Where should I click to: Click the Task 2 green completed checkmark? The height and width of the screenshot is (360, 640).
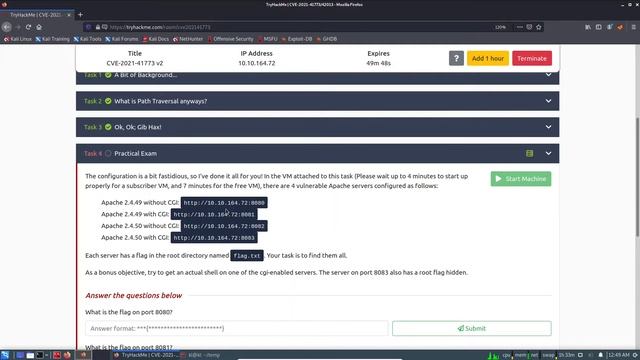coord(108,101)
